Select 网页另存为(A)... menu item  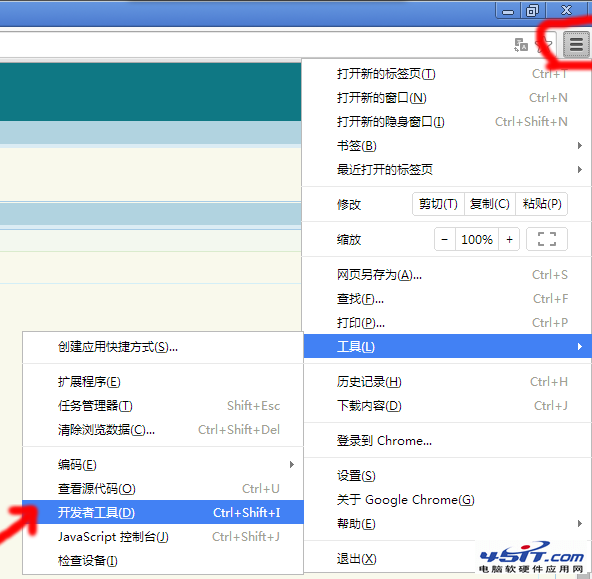coord(447,275)
